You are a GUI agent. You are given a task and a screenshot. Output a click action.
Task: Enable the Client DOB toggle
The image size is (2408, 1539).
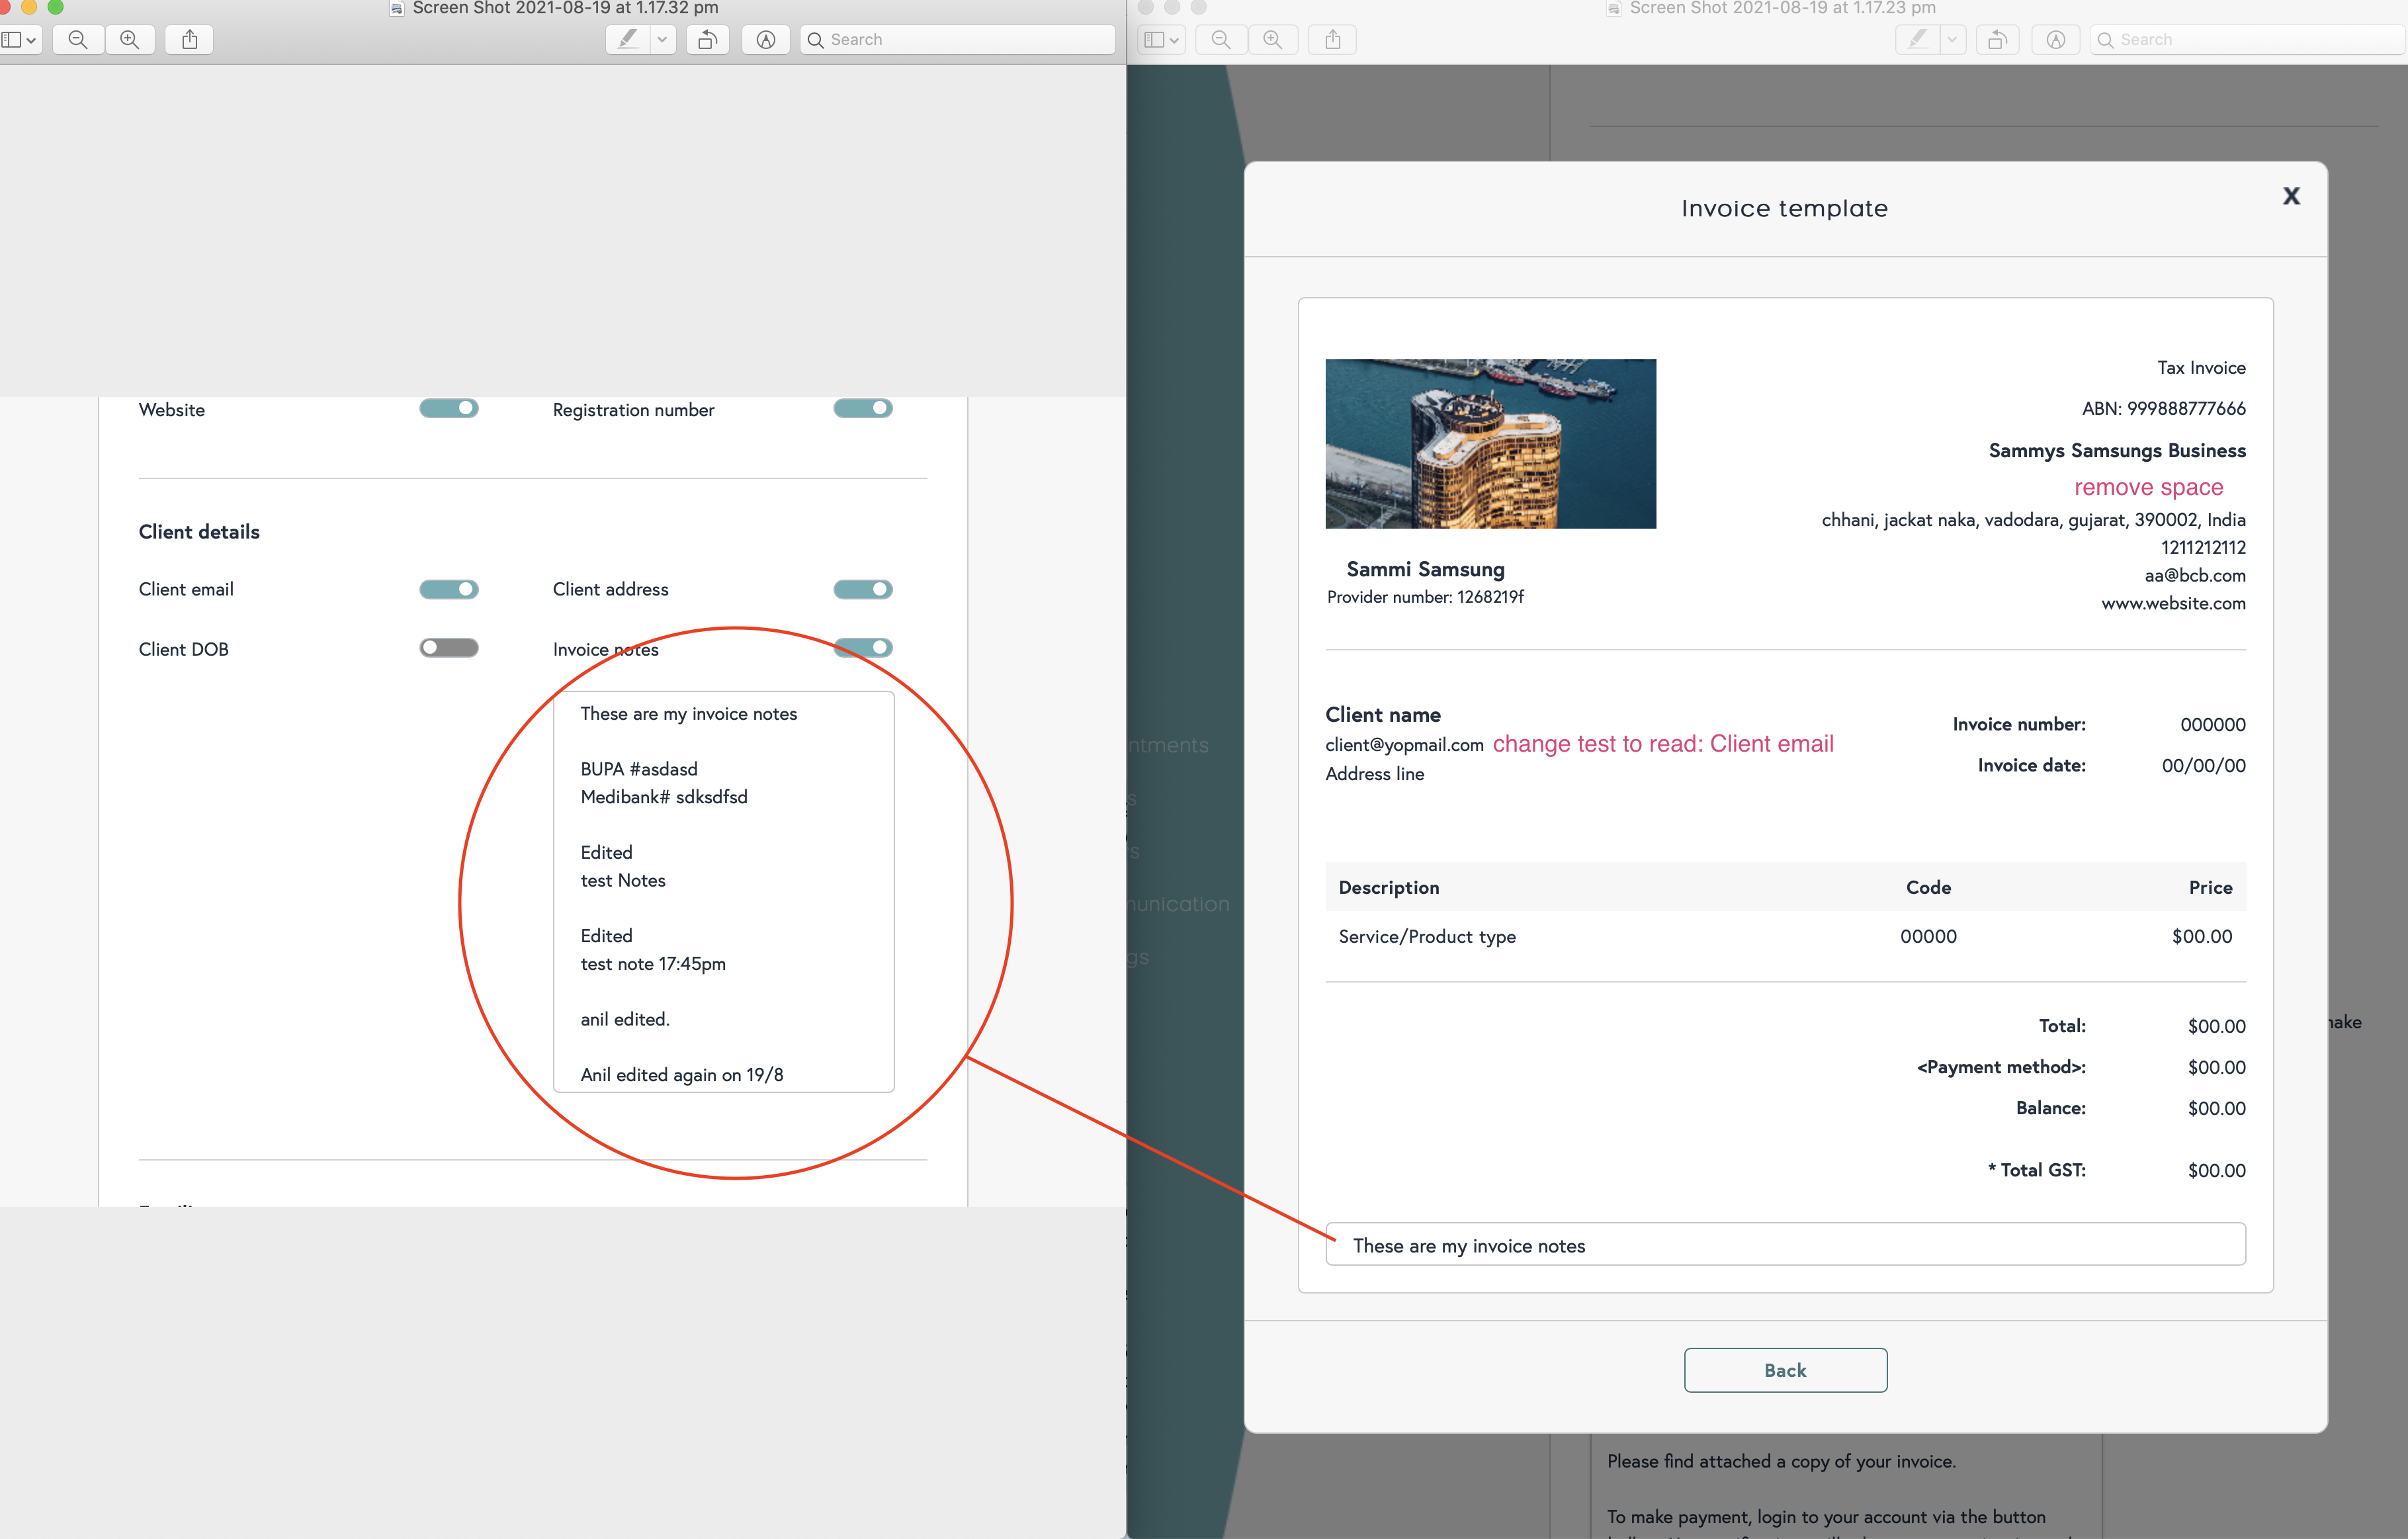[x=449, y=648]
